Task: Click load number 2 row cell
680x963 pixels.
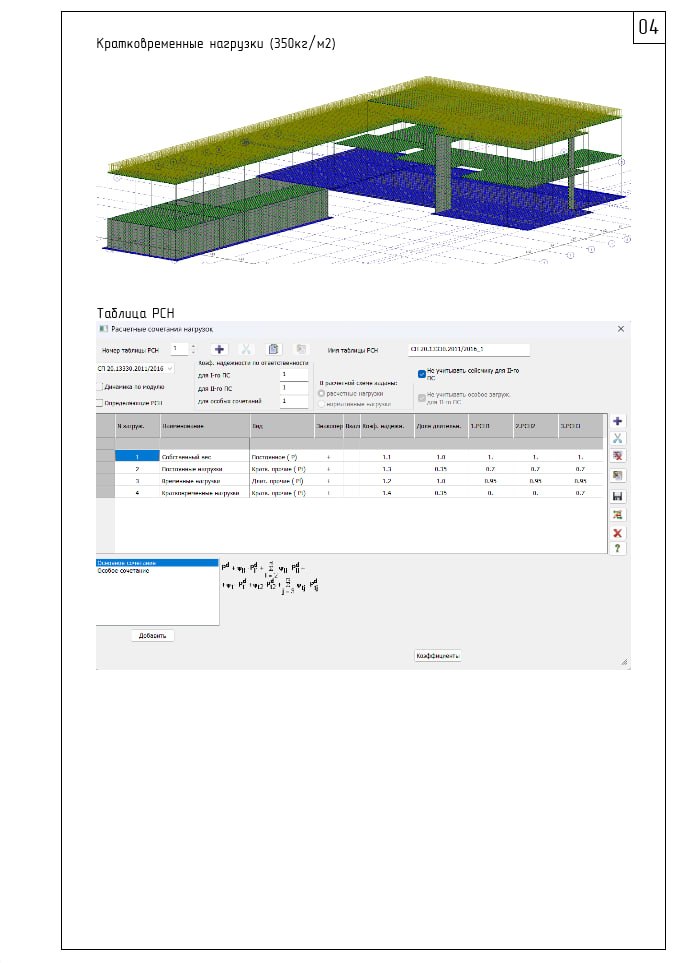Action: (x=137, y=469)
